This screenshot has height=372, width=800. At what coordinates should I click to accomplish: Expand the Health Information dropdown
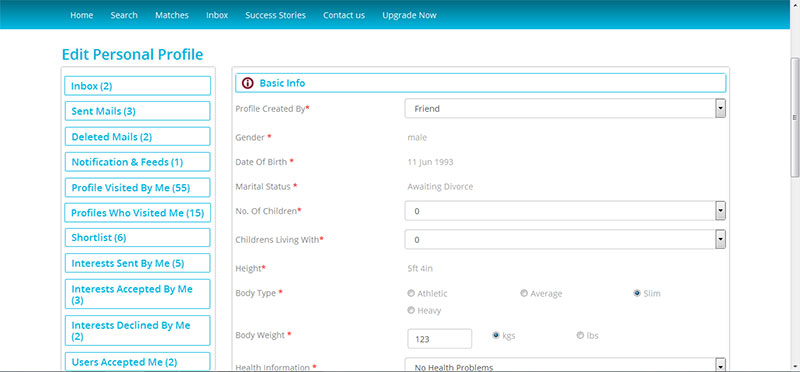click(565, 365)
